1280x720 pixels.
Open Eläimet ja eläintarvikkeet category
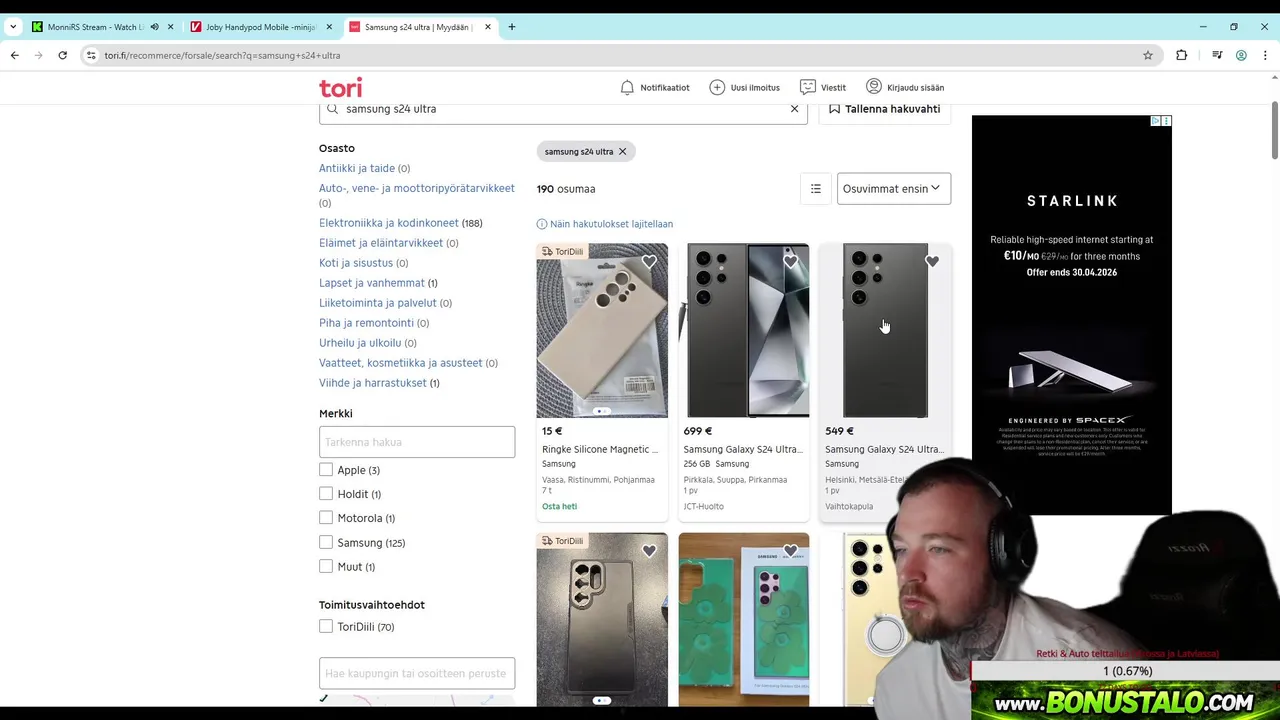(381, 243)
